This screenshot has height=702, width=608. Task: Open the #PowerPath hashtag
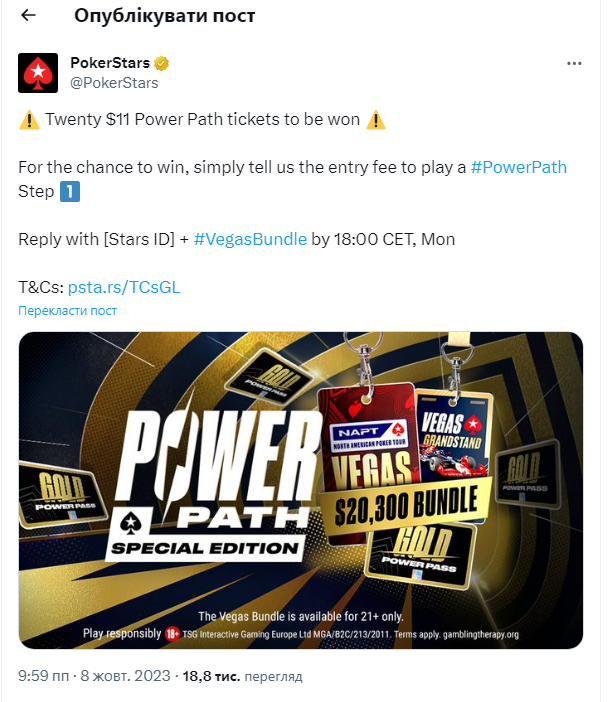[518, 167]
